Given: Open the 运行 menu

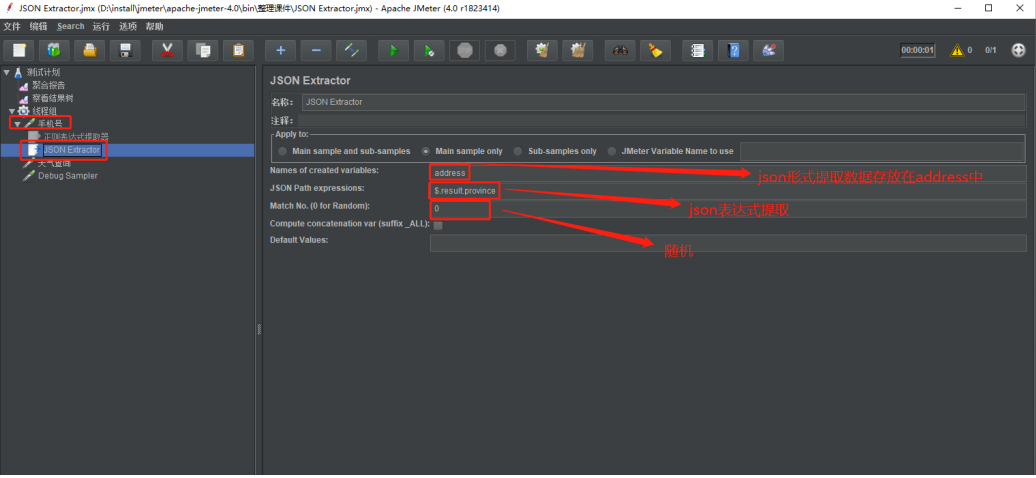Looking at the screenshot, I should tap(101, 26).
